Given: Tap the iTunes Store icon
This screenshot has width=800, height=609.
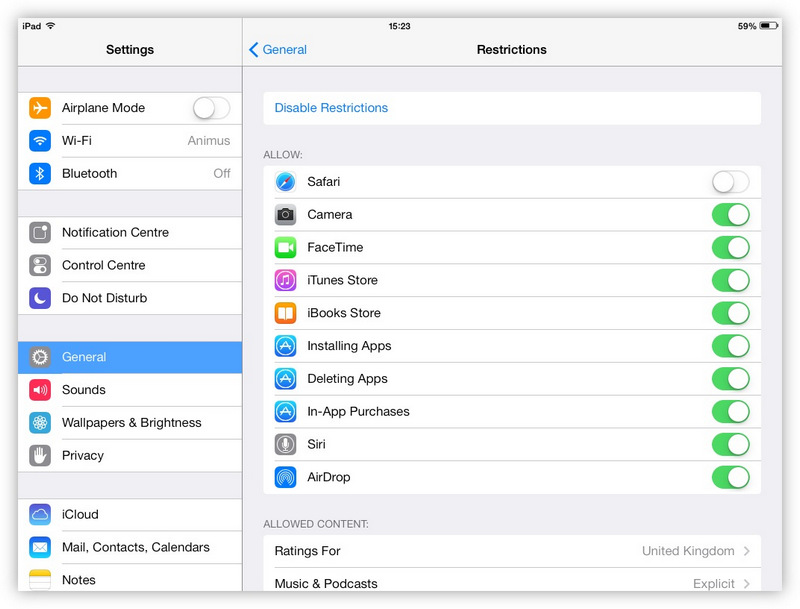Looking at the screenshot, I should point(285,280).
